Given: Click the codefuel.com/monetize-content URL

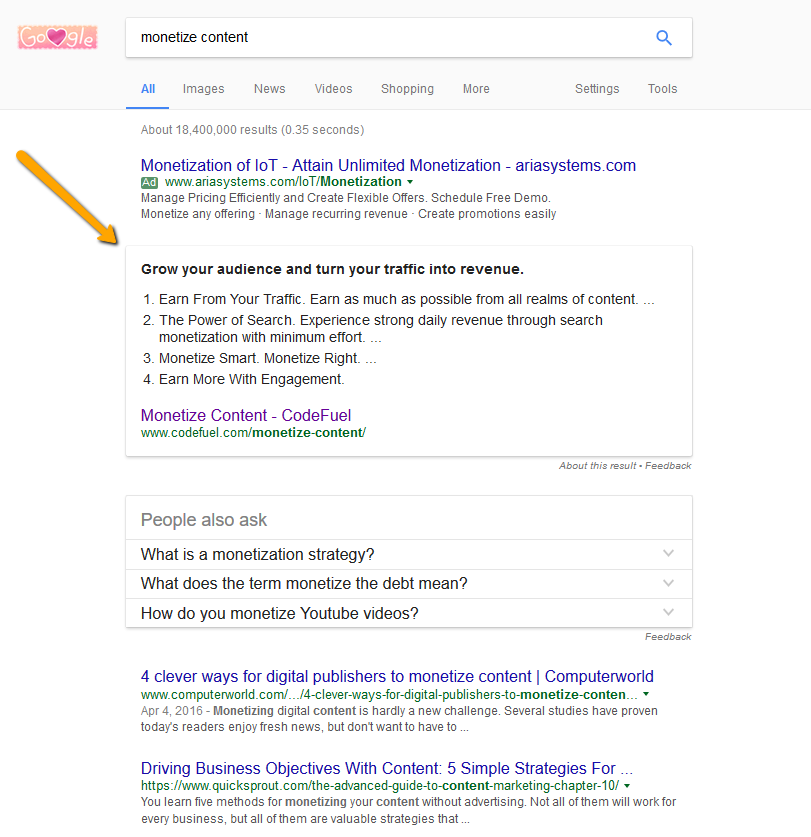Looking at the screenshot, I should [254, 433].
